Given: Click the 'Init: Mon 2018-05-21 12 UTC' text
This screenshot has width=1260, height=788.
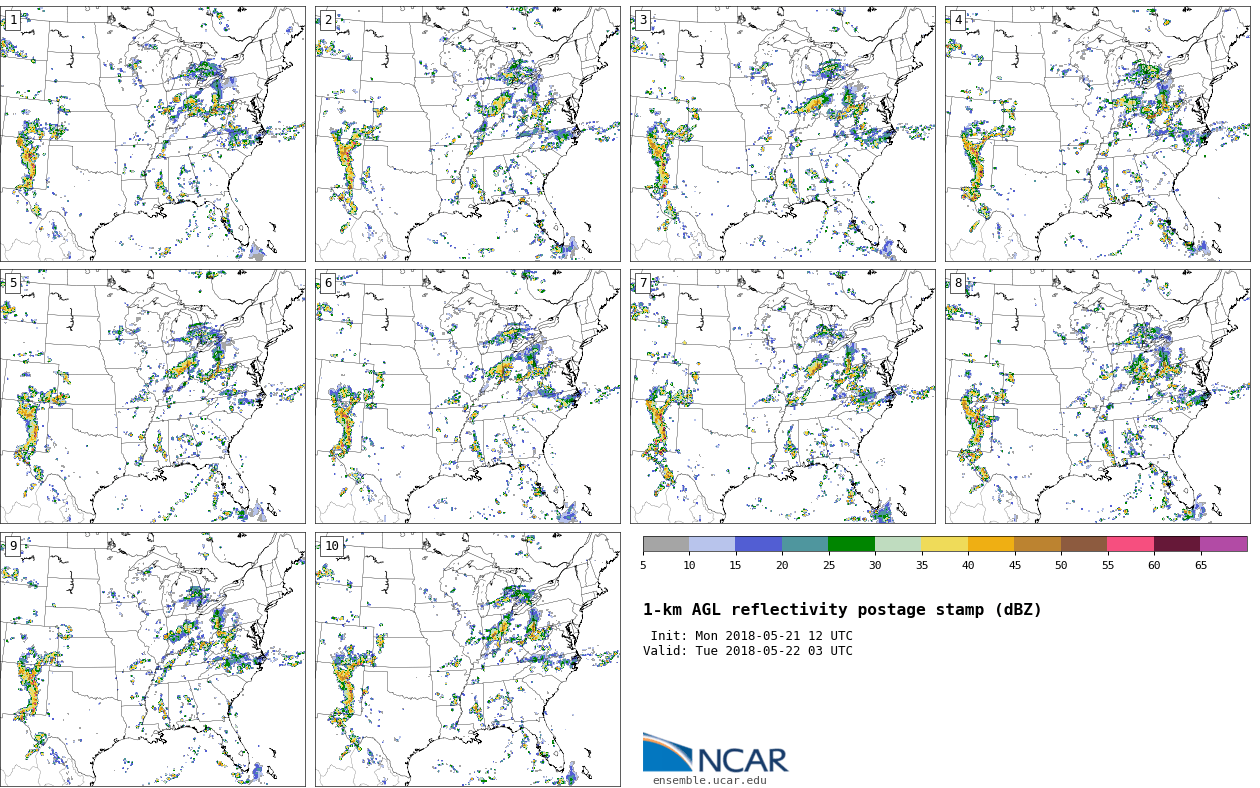Looking at the screenshot, I should coord(752,636).
